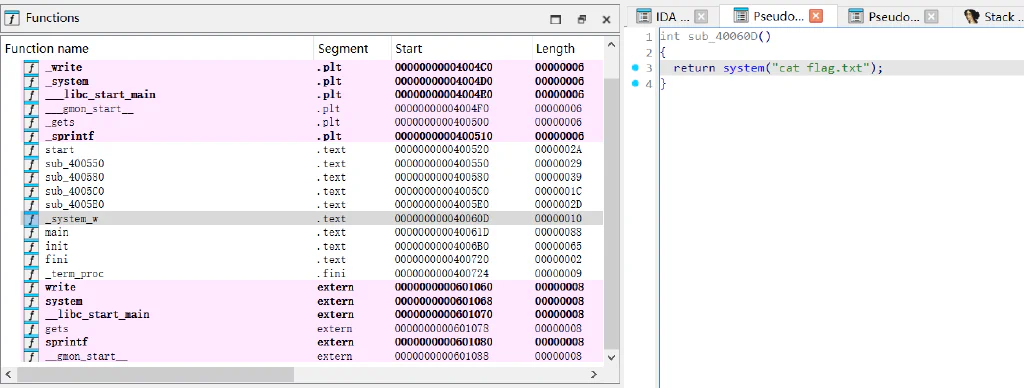The image size is (1024, 388).
Task: Click sub_40060D in the function declaration
Action: coord(723,37)
